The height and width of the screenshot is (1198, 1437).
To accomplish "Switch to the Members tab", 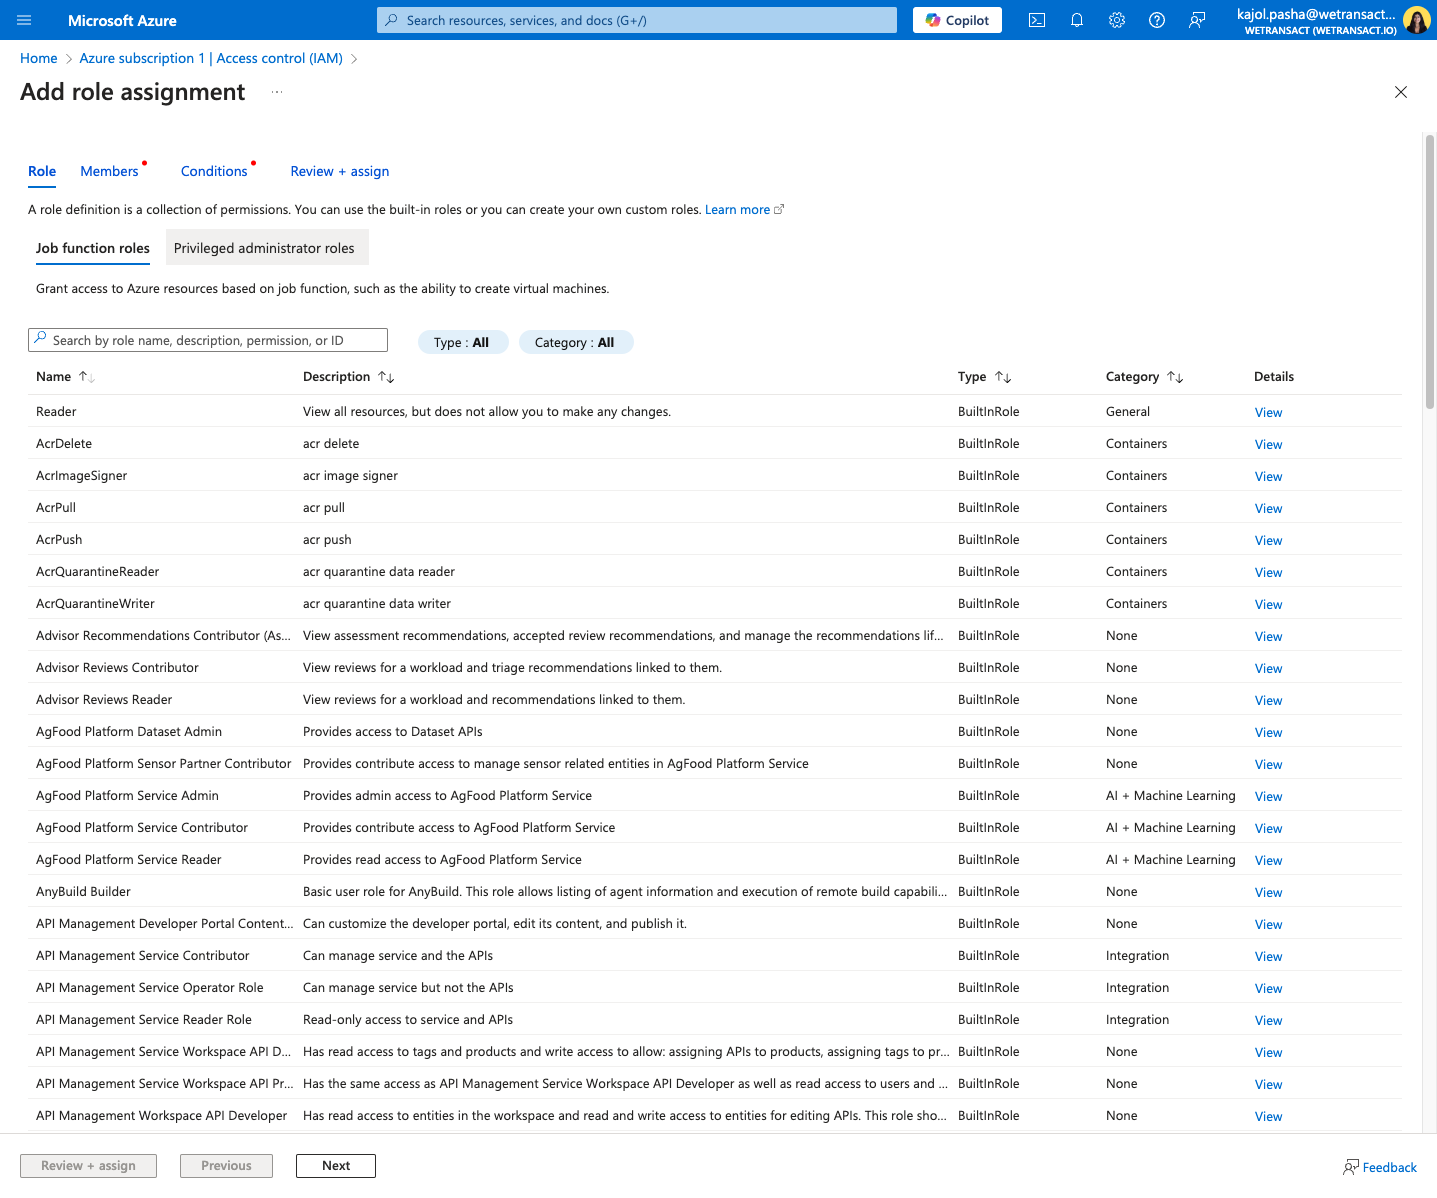I will (109, 171).
